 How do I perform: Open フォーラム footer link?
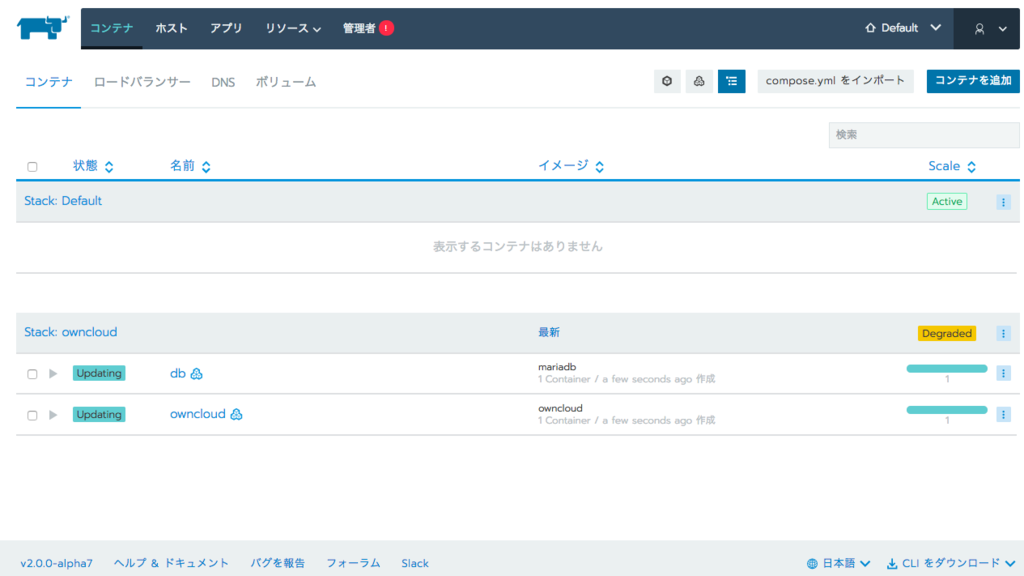click(x=353, y=563)
